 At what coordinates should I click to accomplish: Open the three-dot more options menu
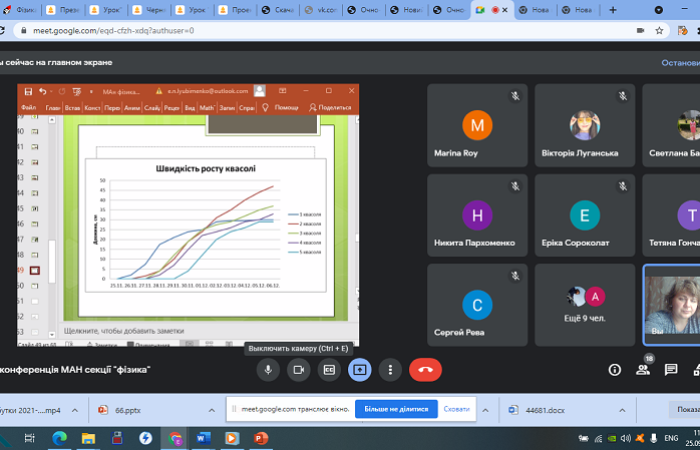point(390,370)
